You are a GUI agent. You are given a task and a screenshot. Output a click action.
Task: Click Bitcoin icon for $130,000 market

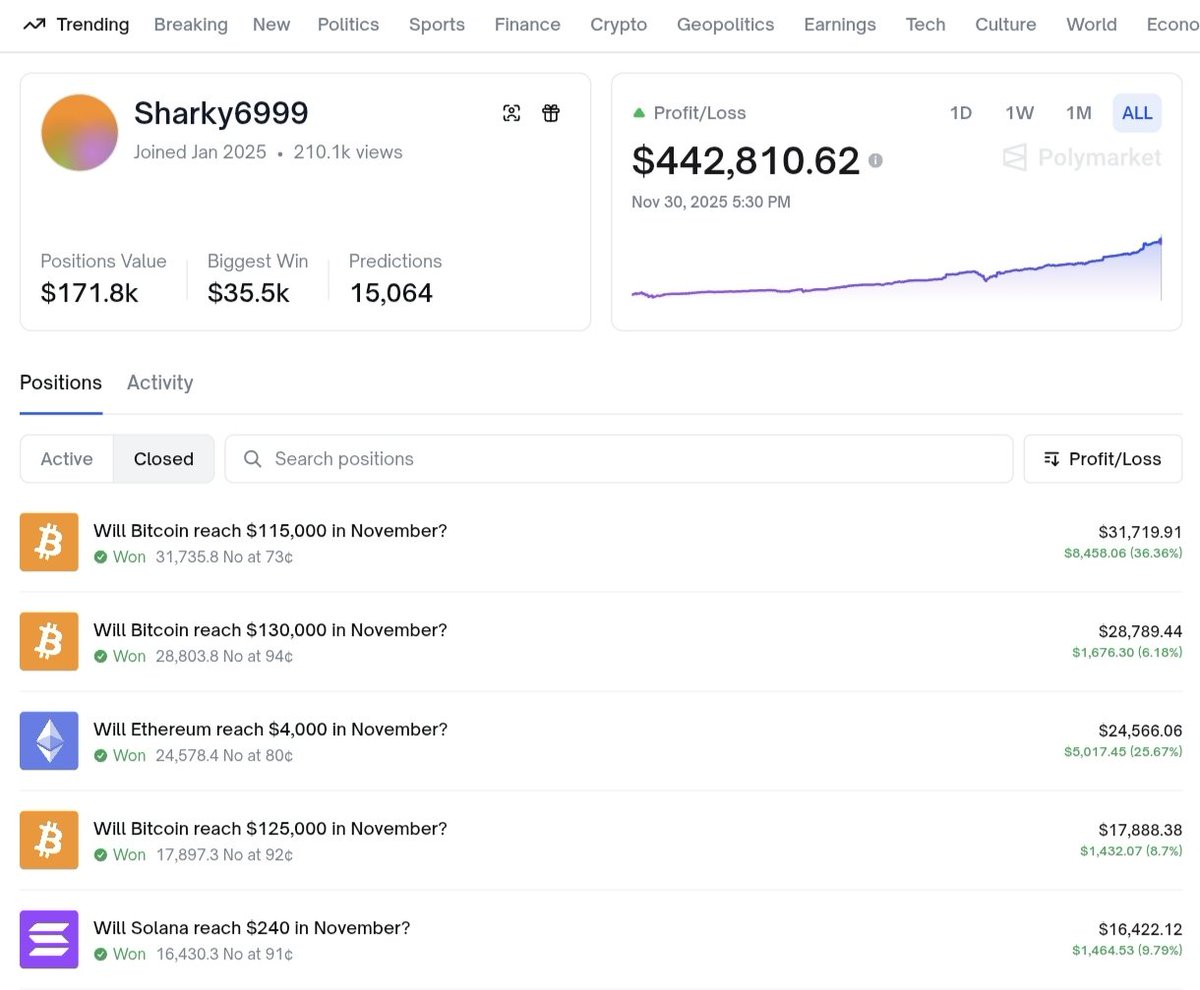click(x=49, y=641)
